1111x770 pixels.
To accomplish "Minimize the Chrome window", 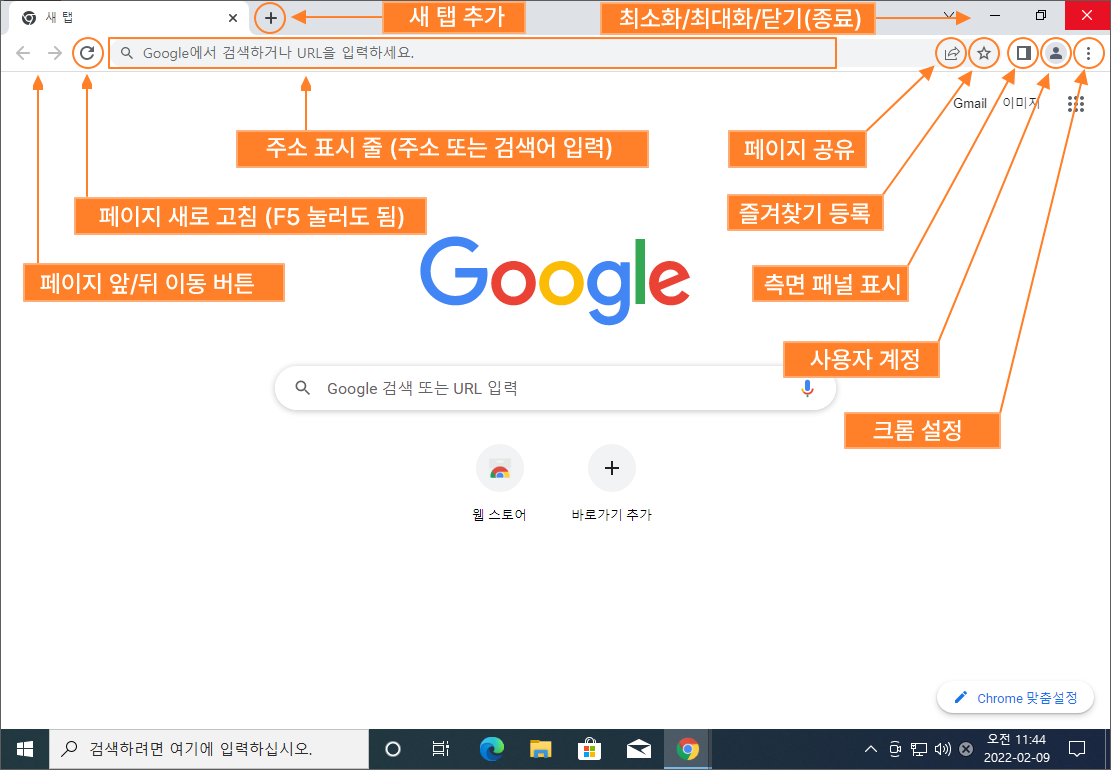I will [x=995, y=16].
